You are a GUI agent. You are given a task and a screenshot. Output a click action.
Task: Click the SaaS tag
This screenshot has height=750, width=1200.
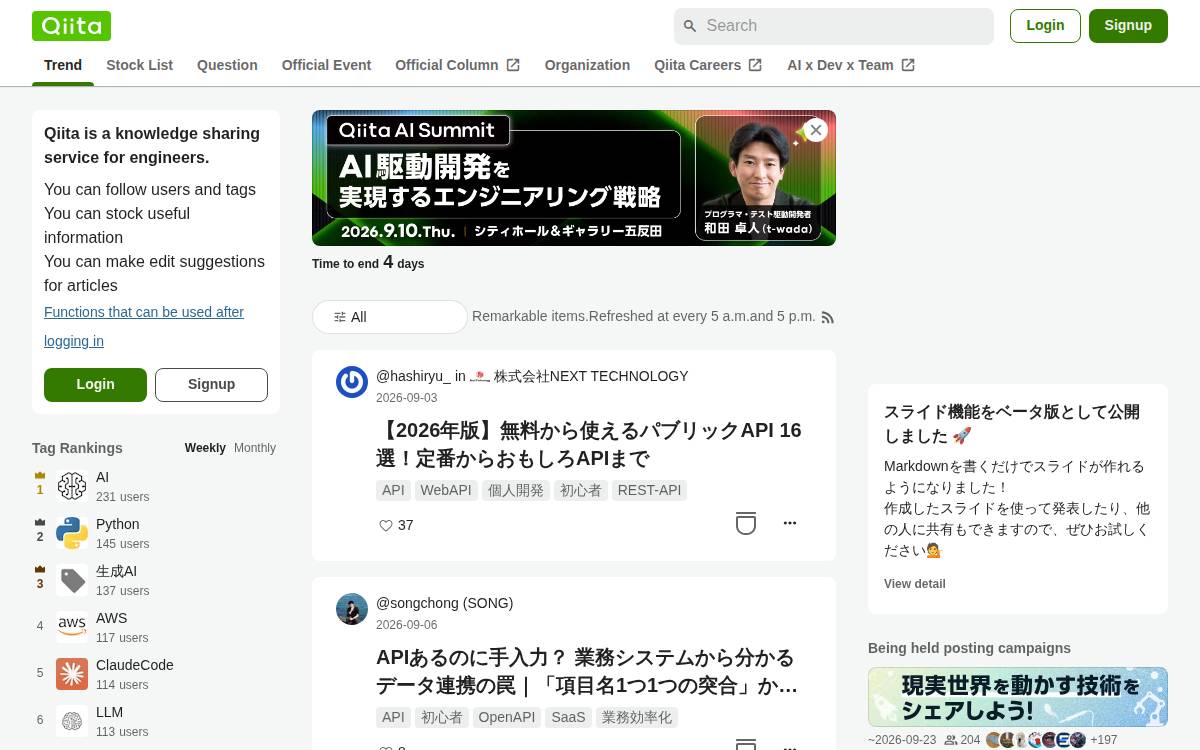[x=568, y=717]
